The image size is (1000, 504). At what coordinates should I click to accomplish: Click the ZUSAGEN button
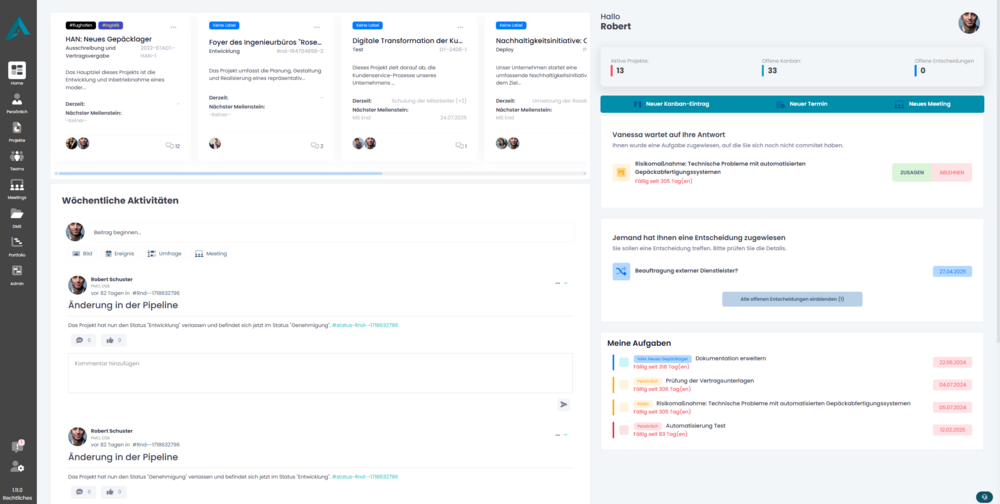[x=911, y=172]
